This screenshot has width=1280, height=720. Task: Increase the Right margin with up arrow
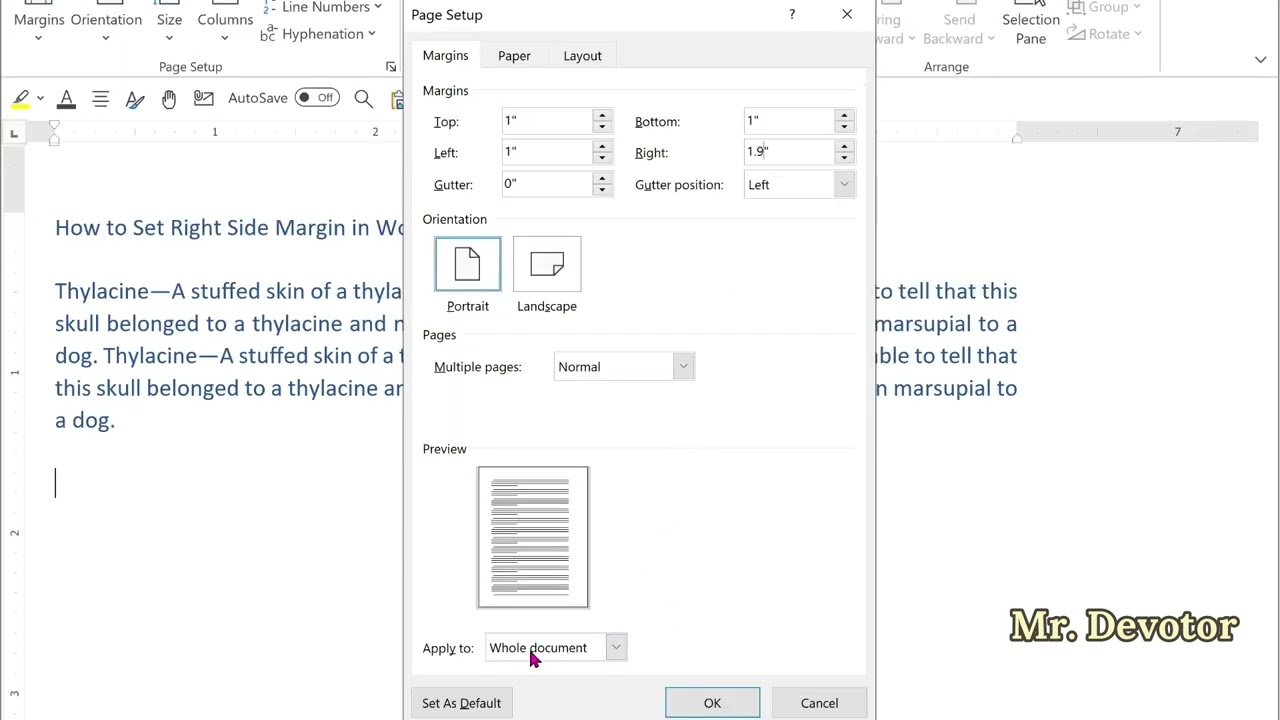pos(844,146)
